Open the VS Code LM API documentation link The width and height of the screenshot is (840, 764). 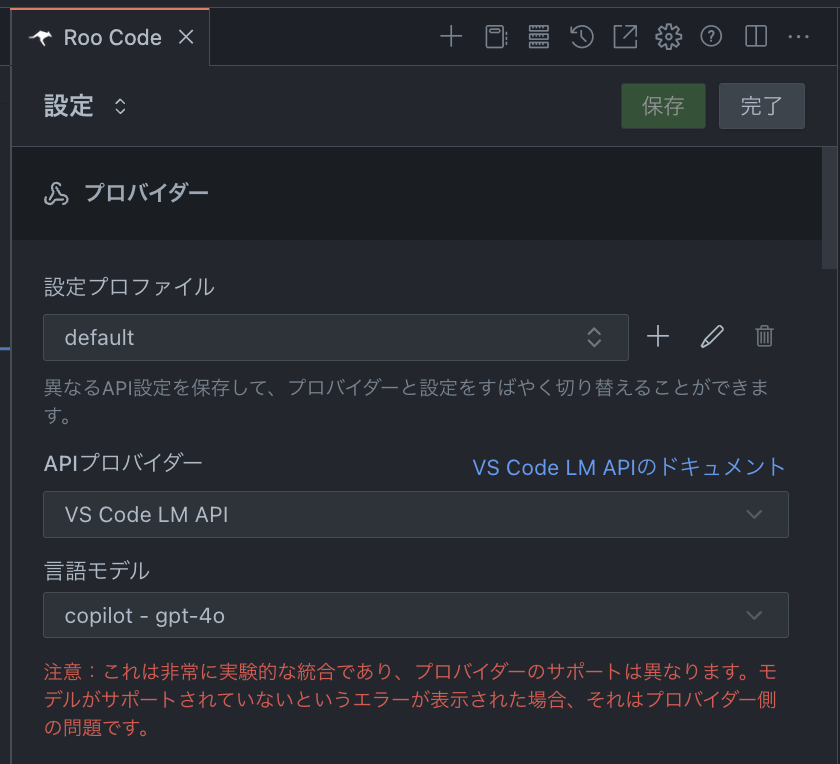(x=628, y=467)
